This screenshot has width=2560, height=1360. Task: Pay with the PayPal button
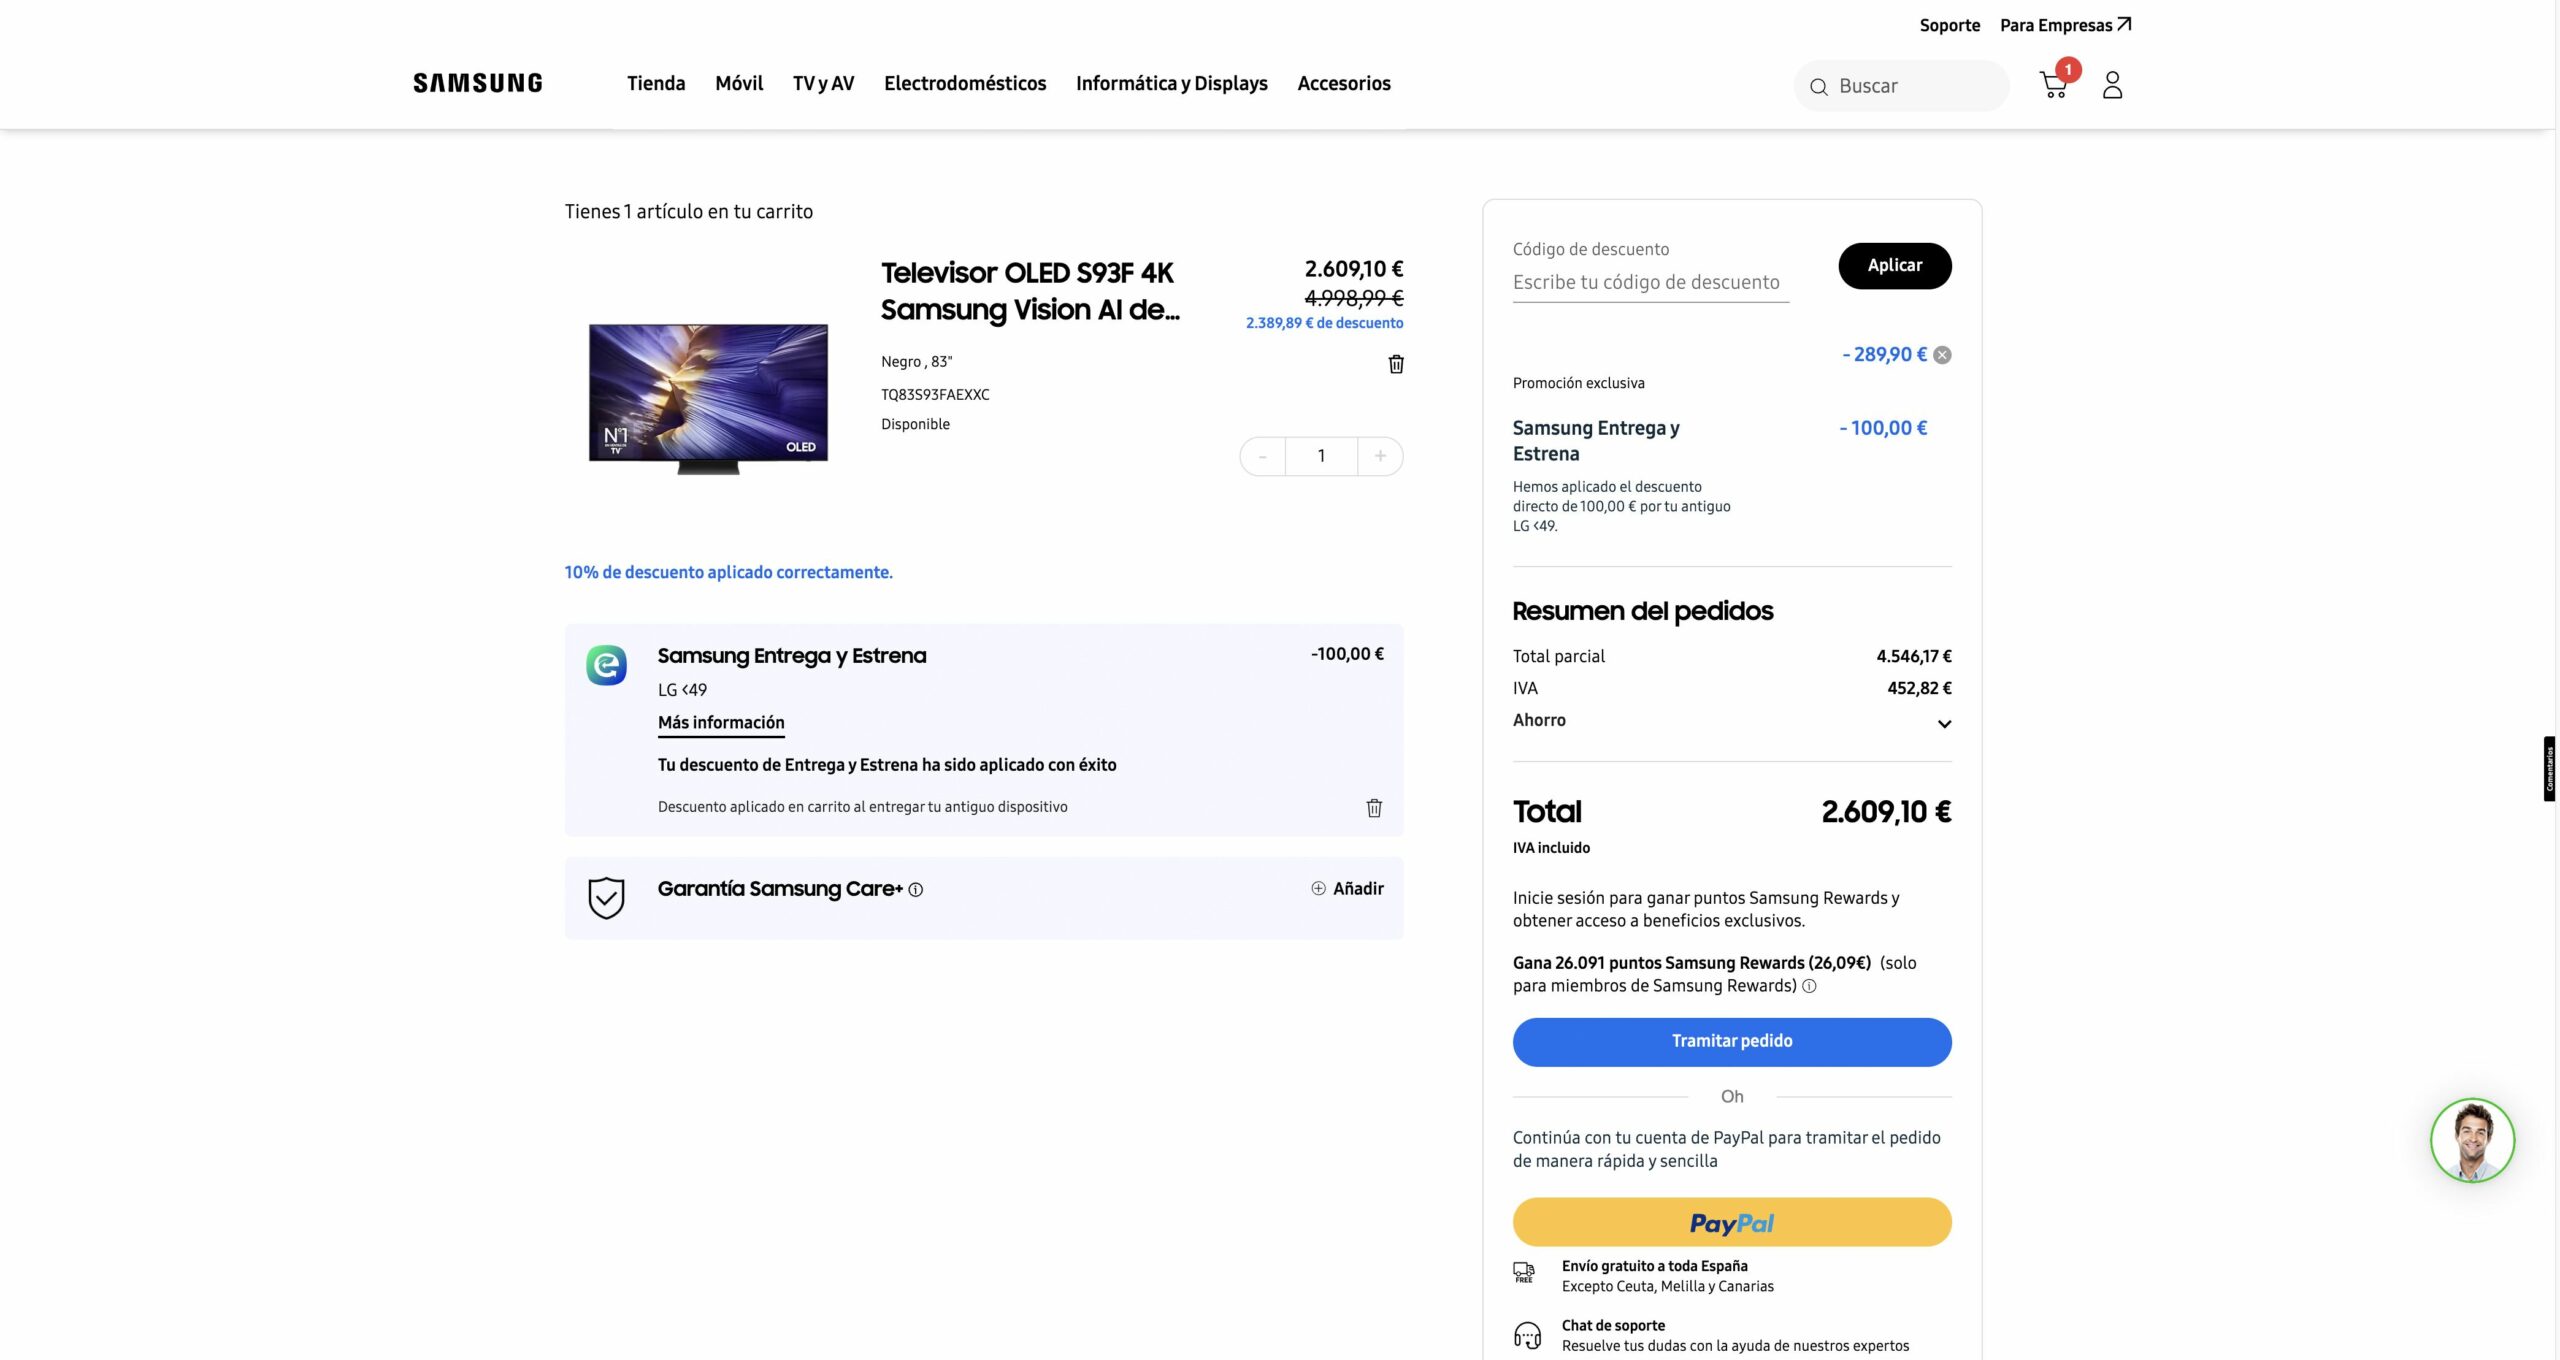(x=1731, y=1222)
